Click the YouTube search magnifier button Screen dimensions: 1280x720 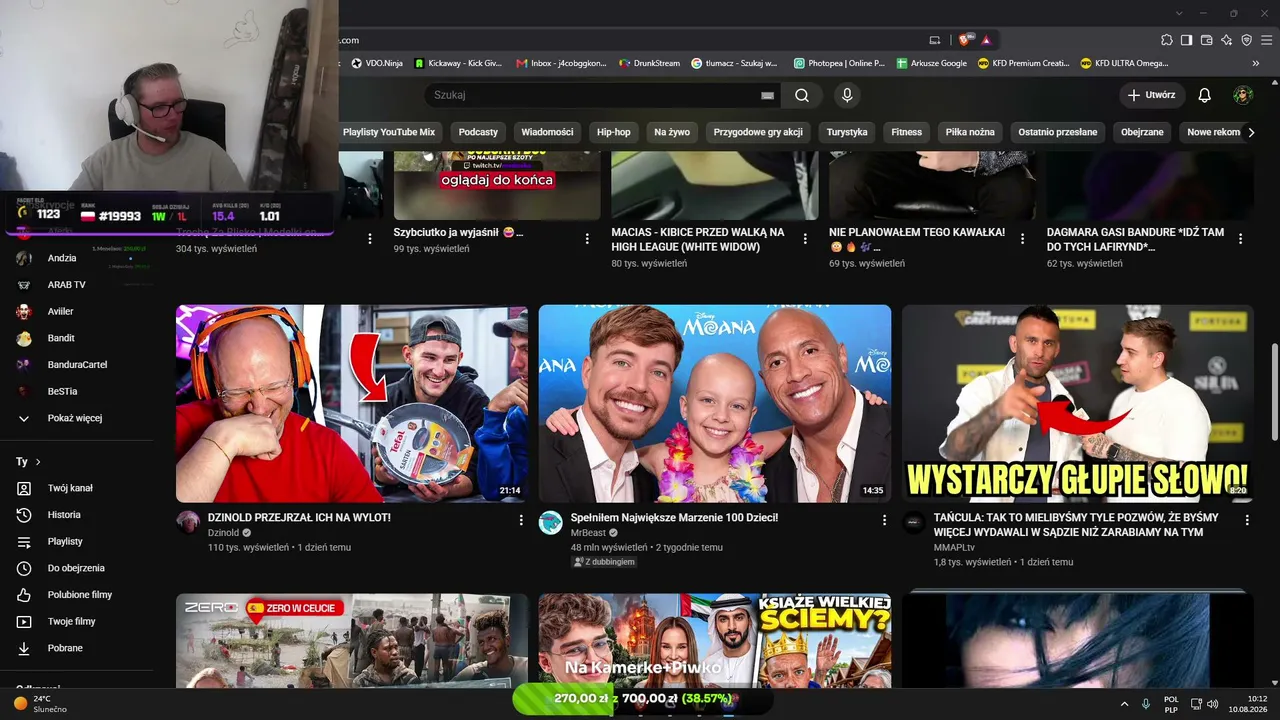pyautogui.click(x=802, y=95)
